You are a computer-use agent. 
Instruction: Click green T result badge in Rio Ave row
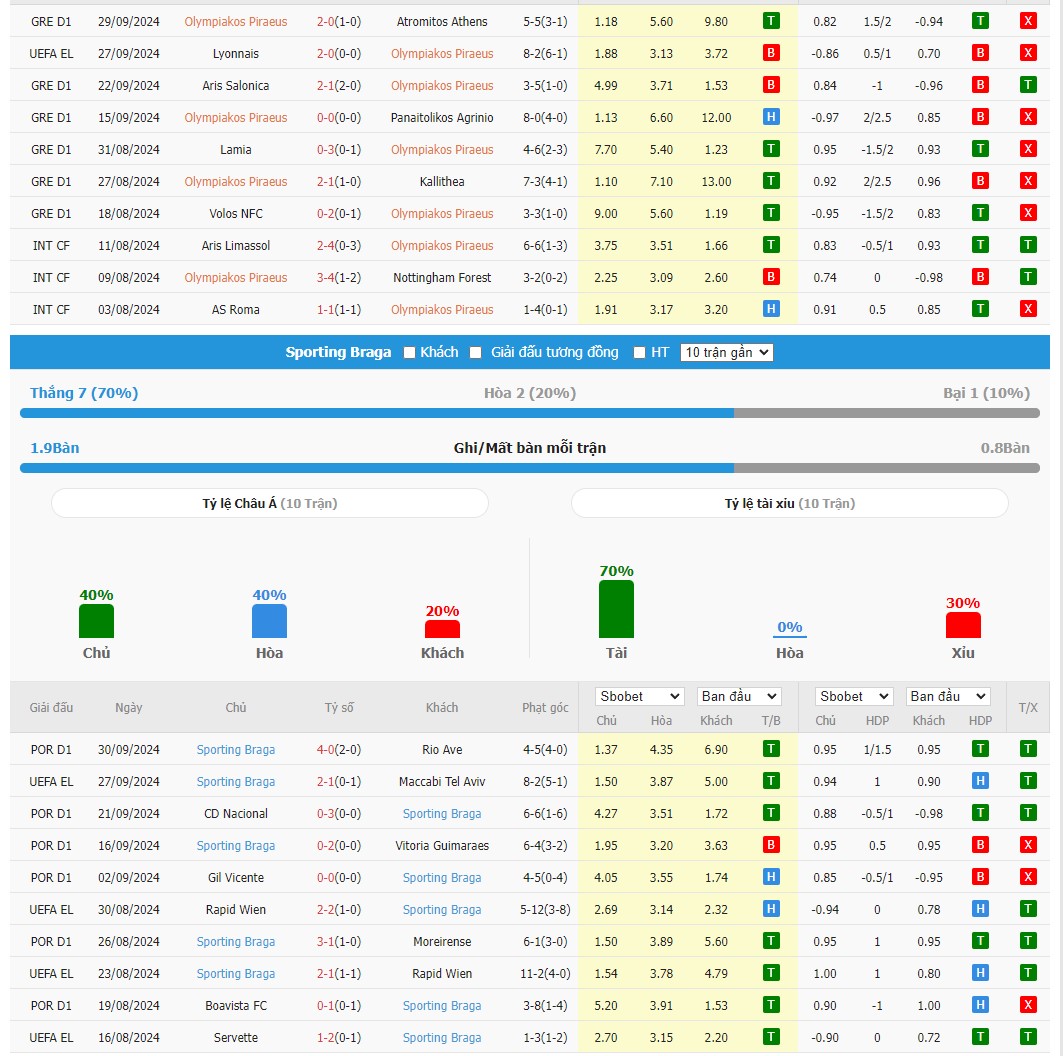pyautogui.click(x=771, y=749)
